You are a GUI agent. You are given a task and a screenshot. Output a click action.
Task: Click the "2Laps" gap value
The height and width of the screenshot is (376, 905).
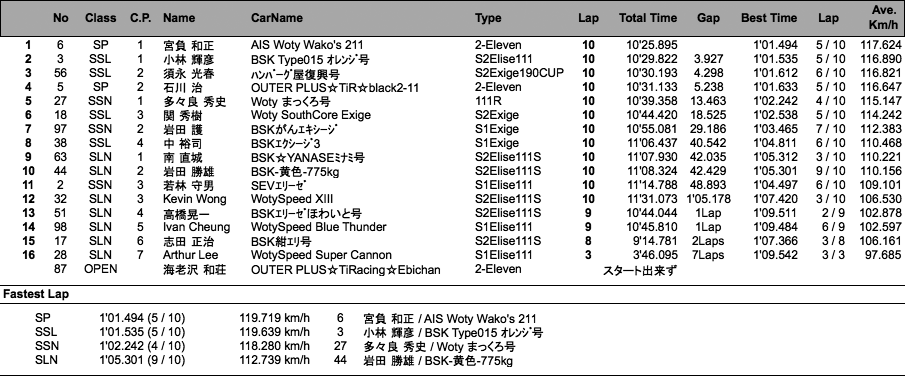click(x=708, y=241)
